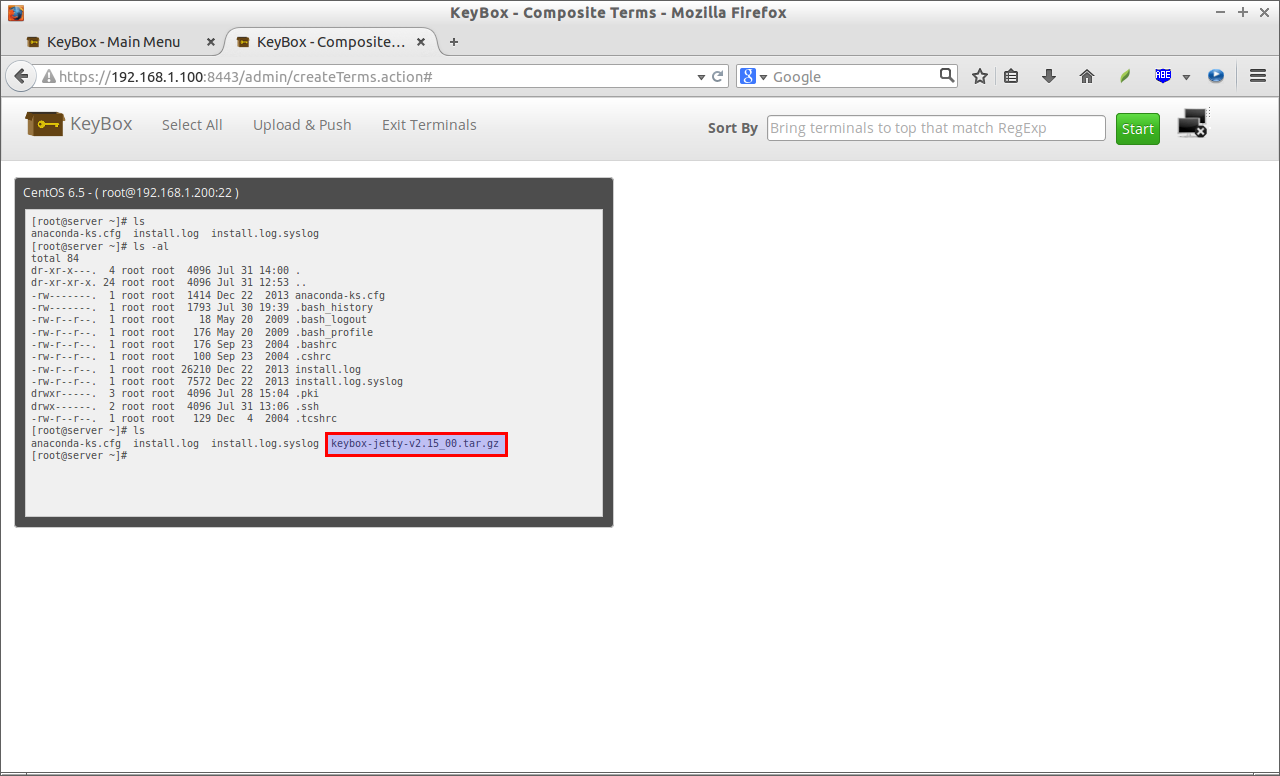Click the search magnifier icon
The image size is (1280, 776).
click(x=947, y=75)
